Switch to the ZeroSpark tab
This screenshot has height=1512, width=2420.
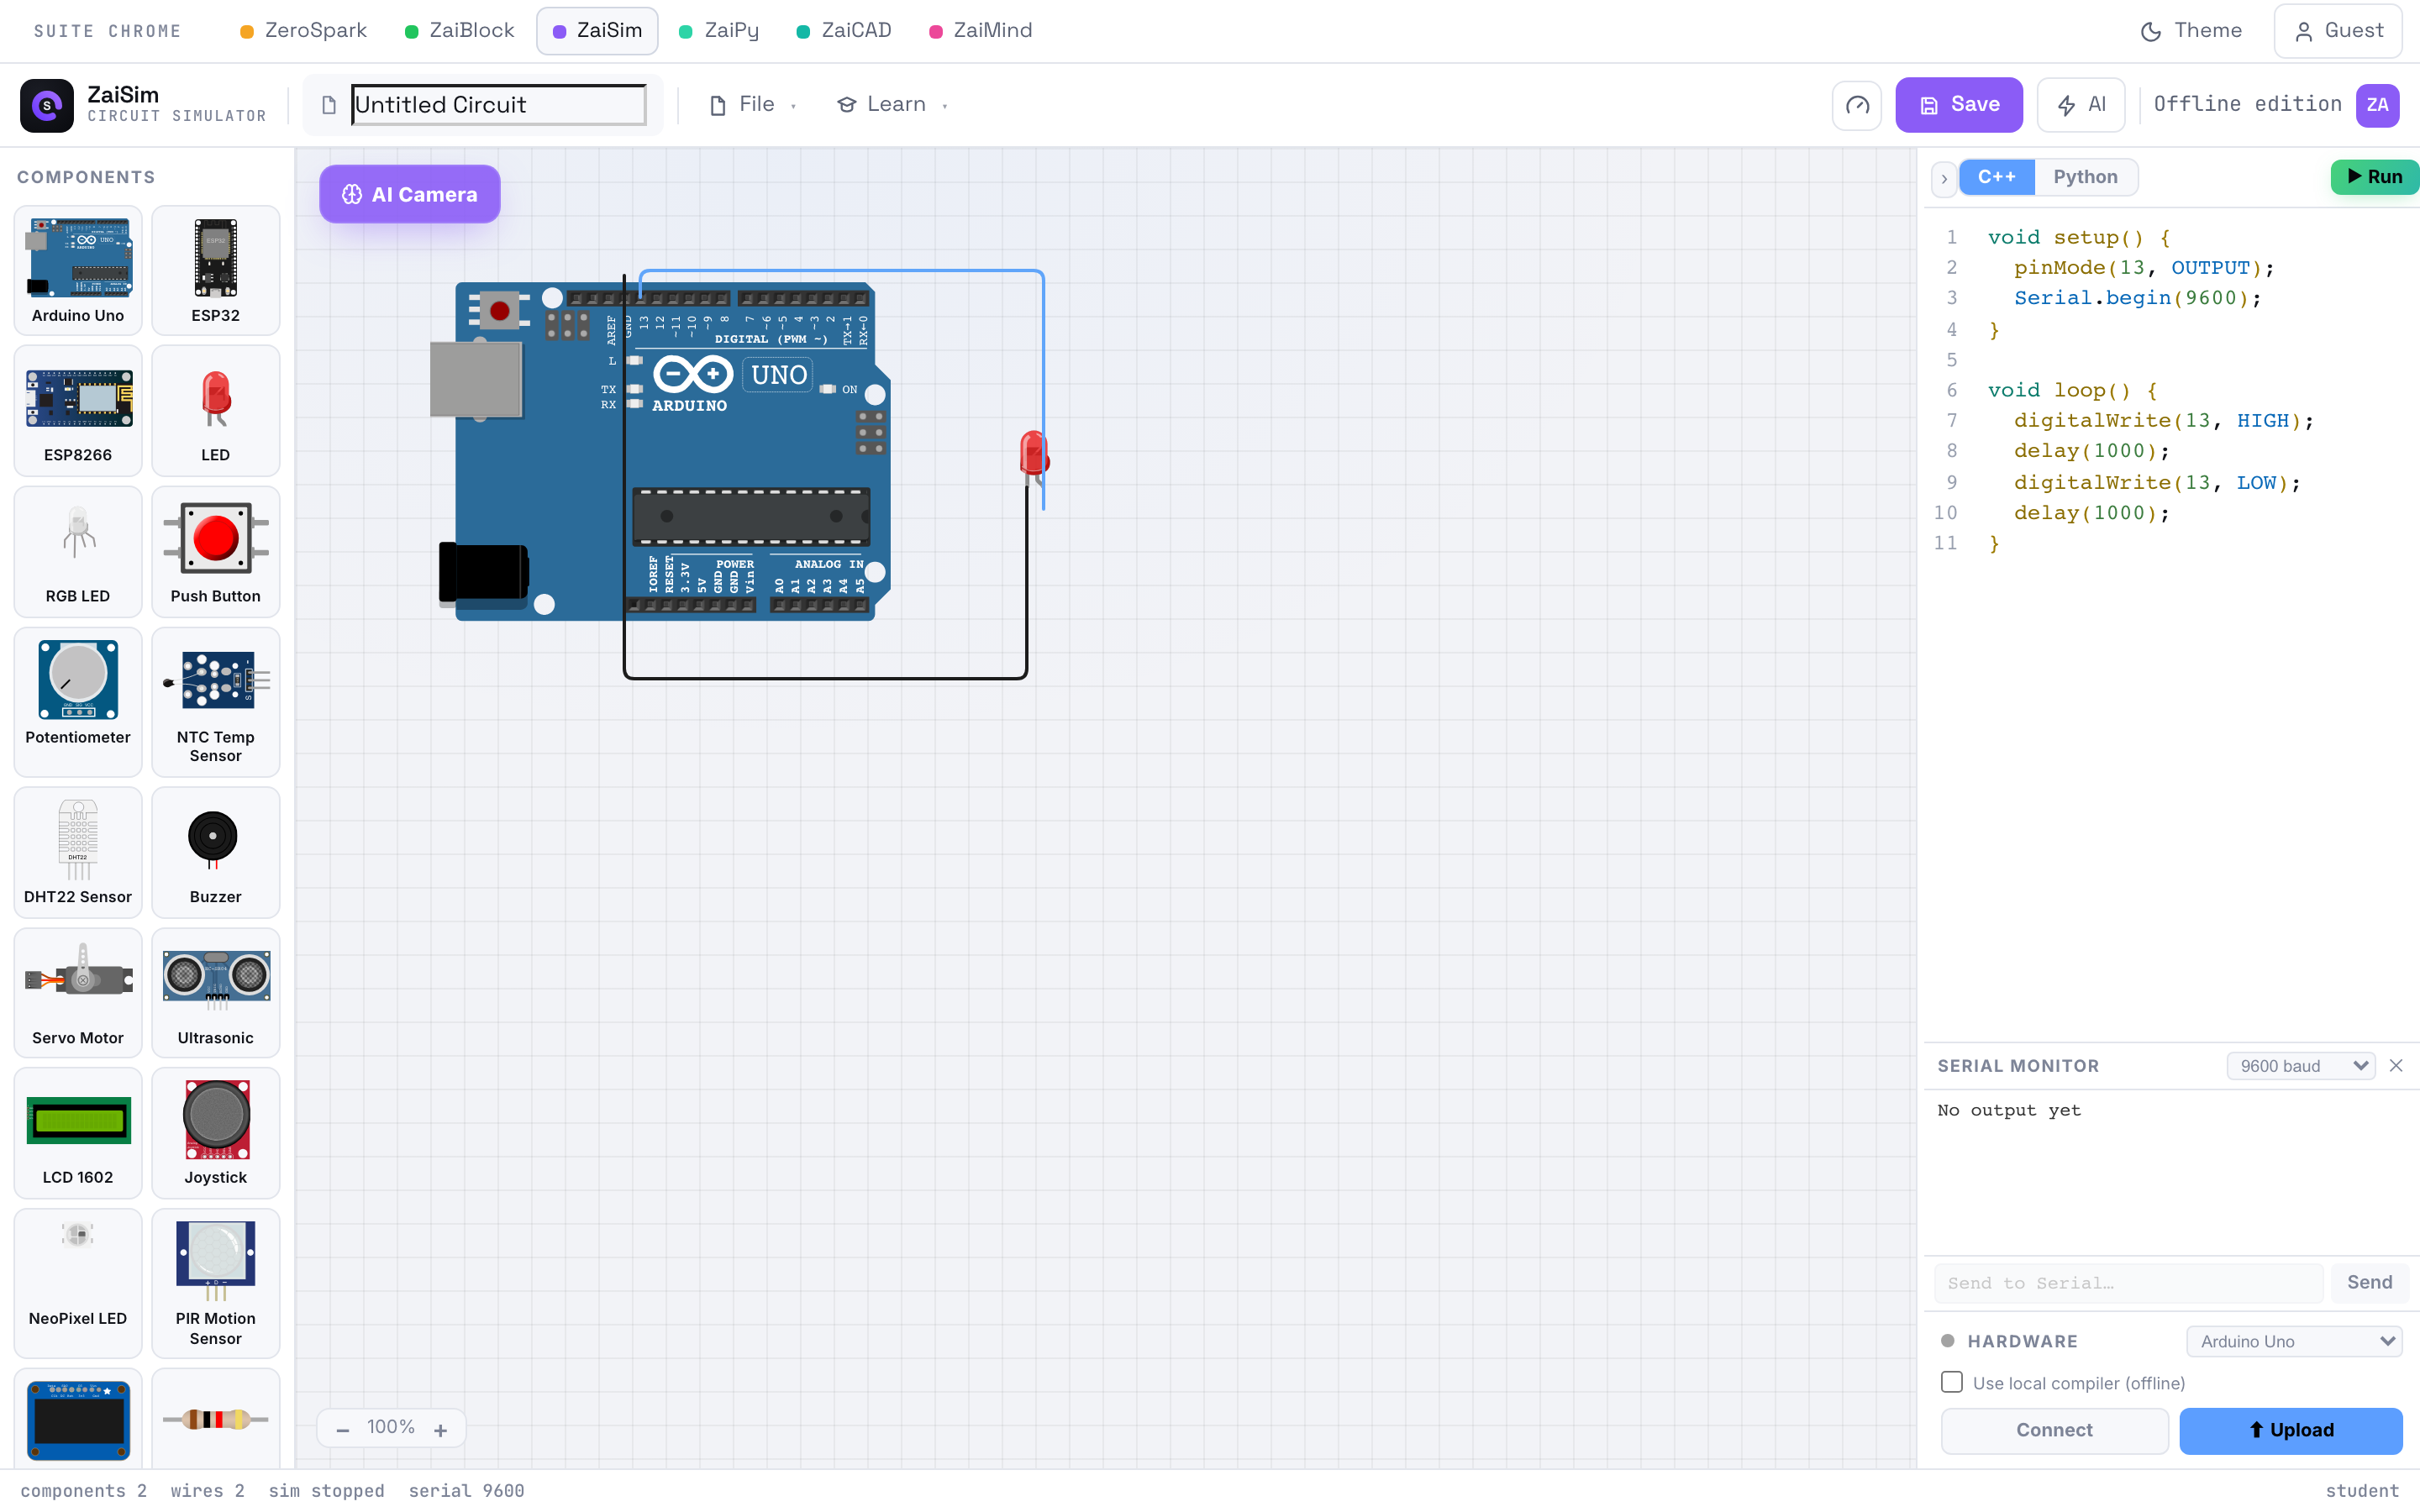304,31
